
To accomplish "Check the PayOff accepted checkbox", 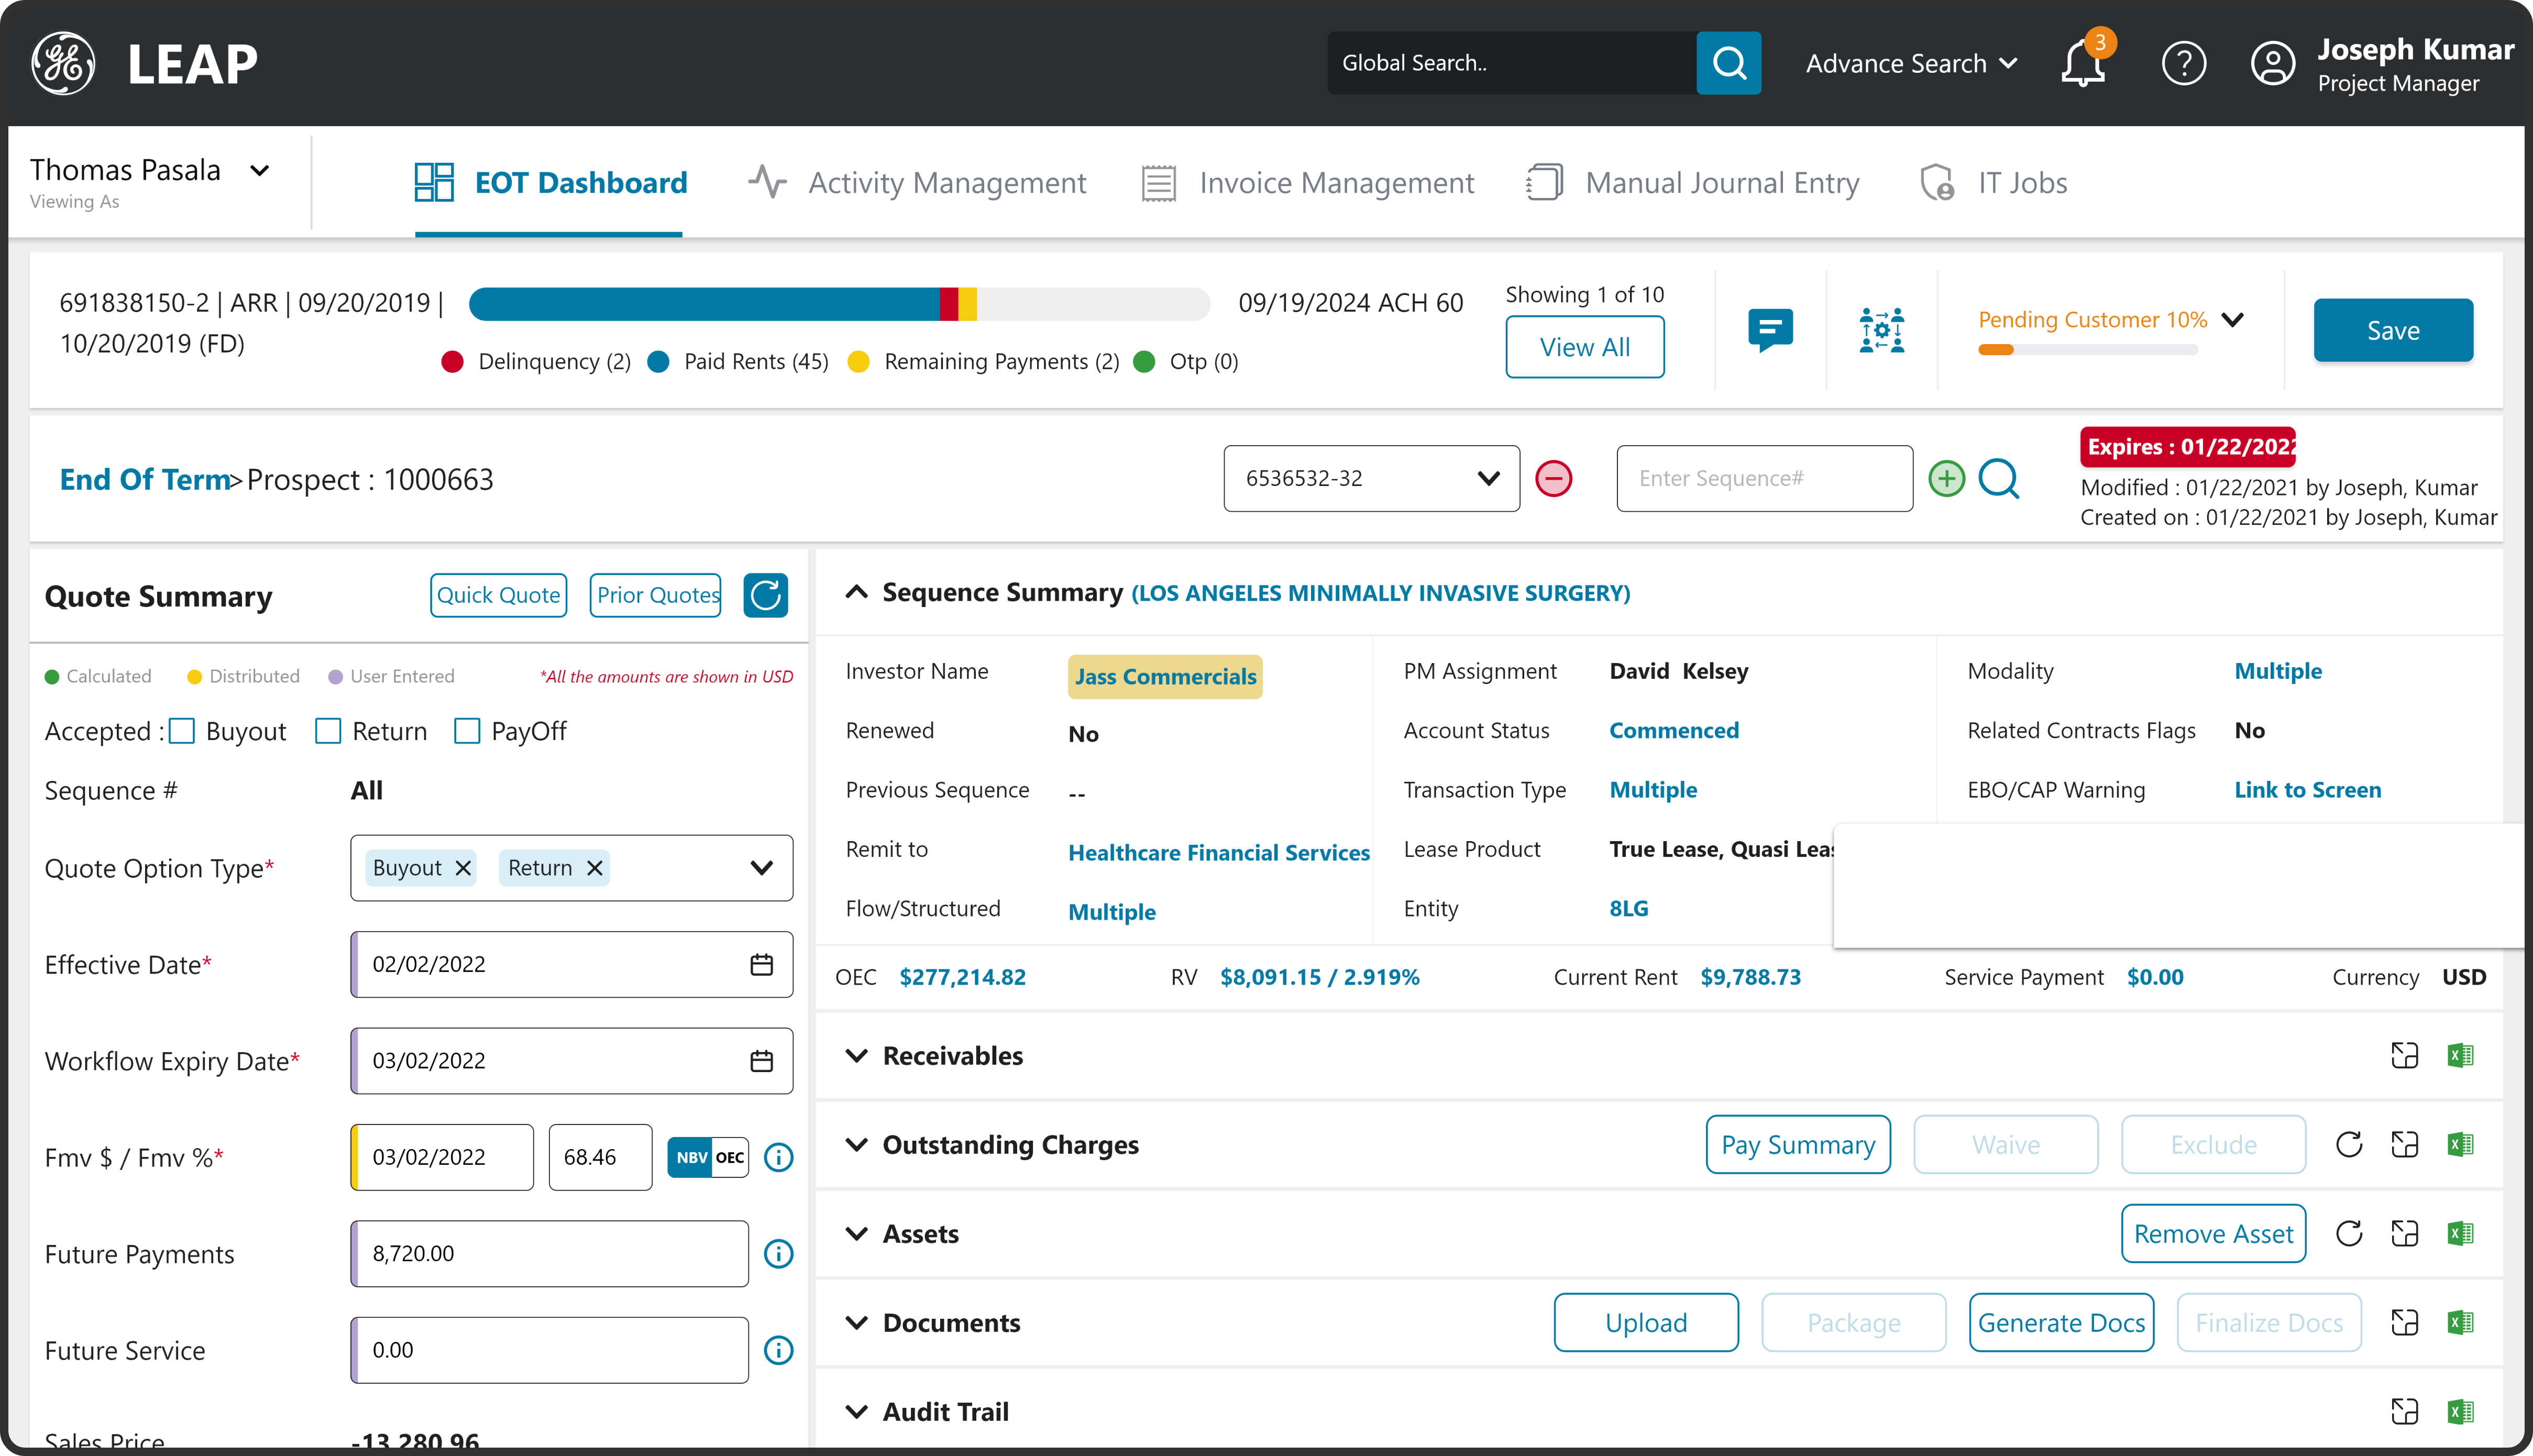I will point(467,731).
